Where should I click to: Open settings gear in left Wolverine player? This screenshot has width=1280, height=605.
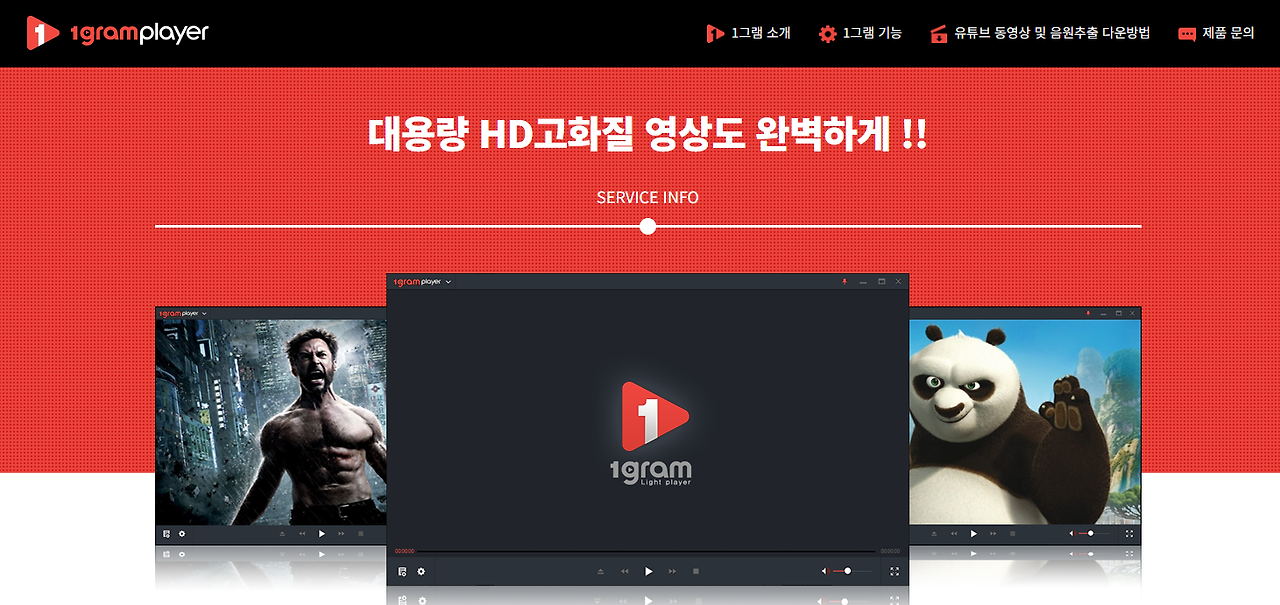(182, 534)
